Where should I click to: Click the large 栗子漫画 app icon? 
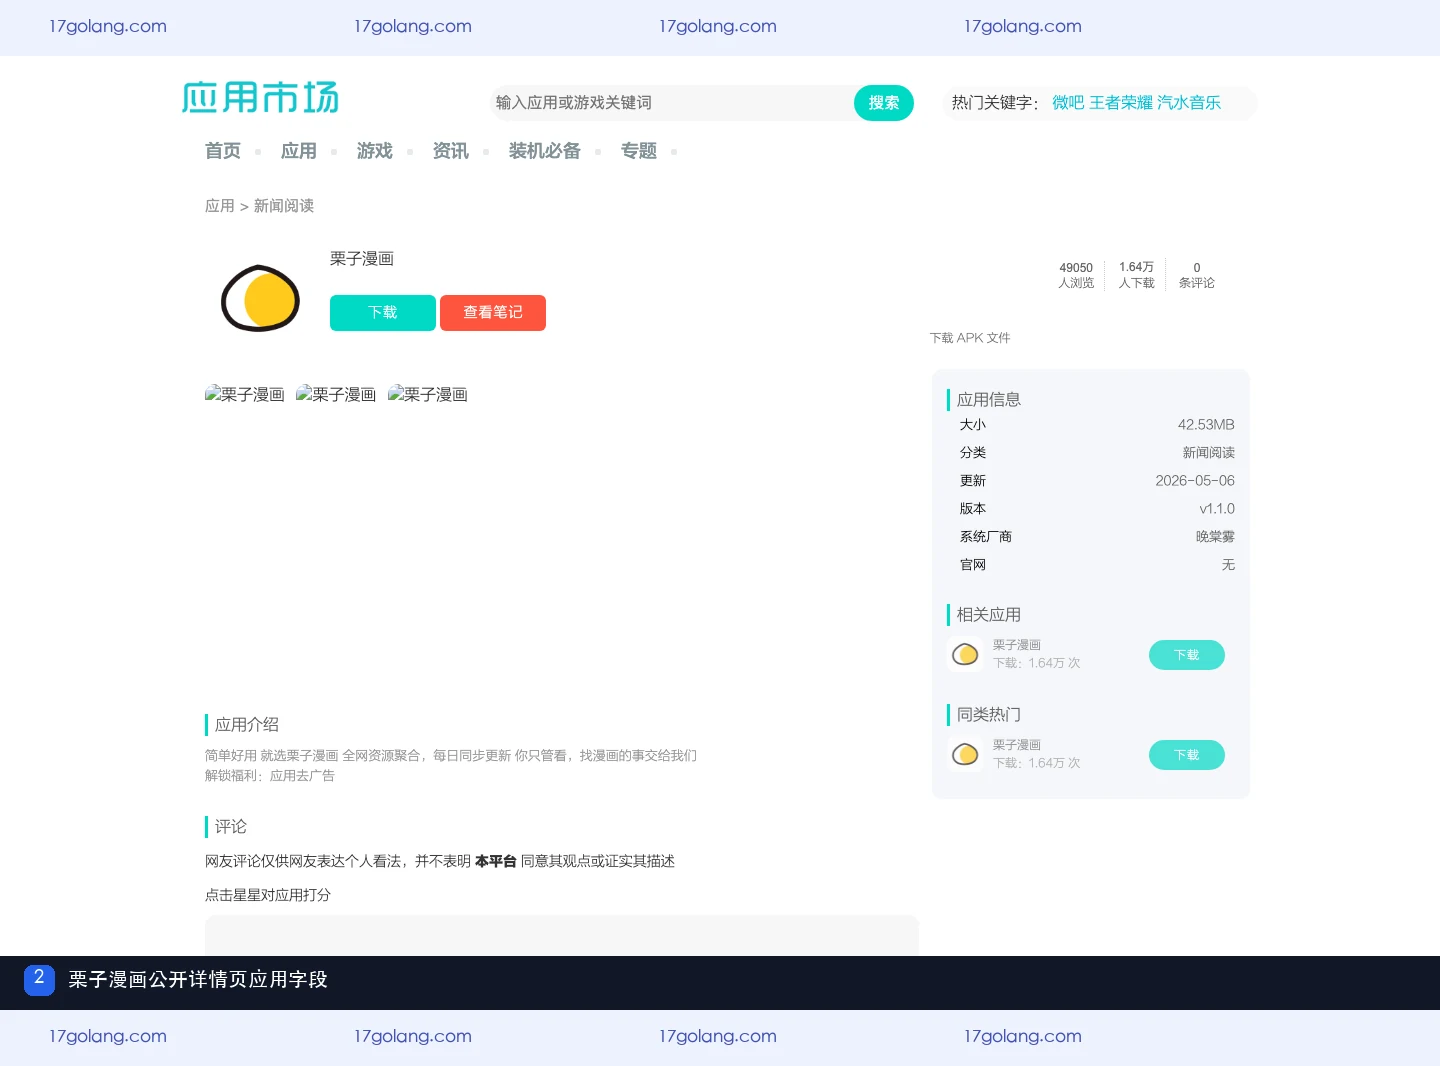tap(260, 298)
